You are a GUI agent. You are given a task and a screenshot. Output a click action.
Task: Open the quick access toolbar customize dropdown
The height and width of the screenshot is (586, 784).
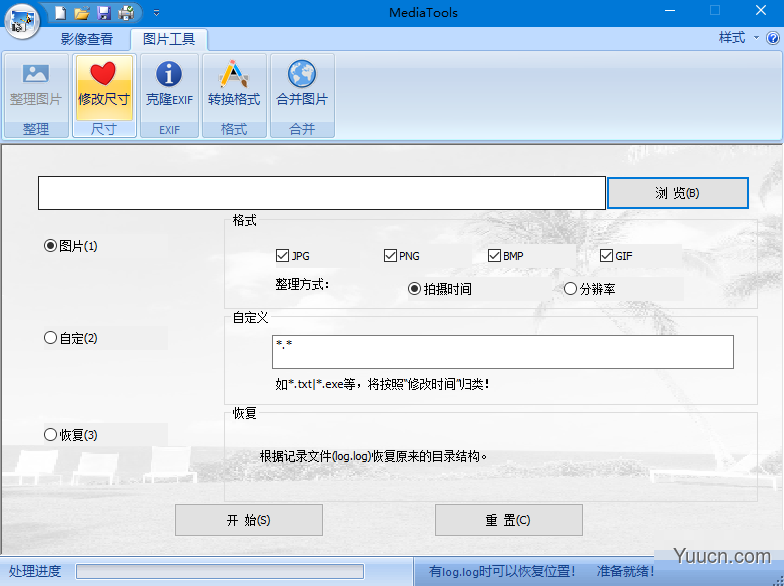156,13
